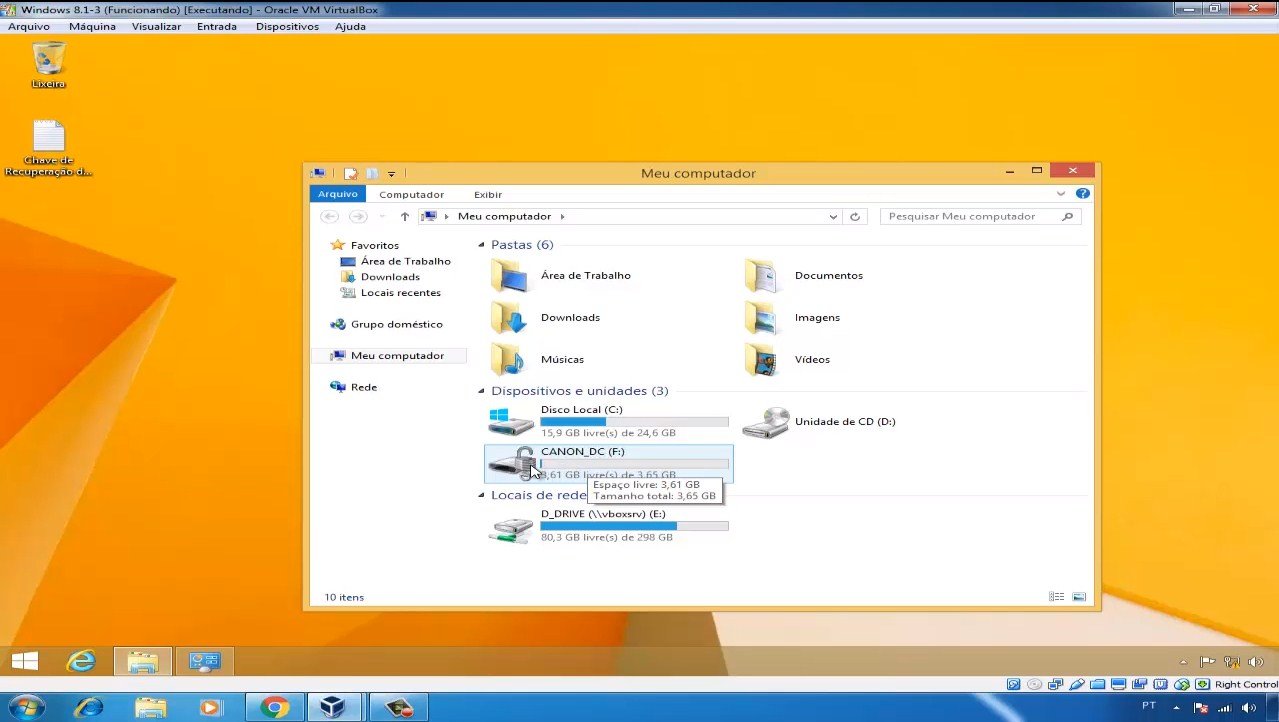Click the refresh button in address bar

tap(855, 216)
